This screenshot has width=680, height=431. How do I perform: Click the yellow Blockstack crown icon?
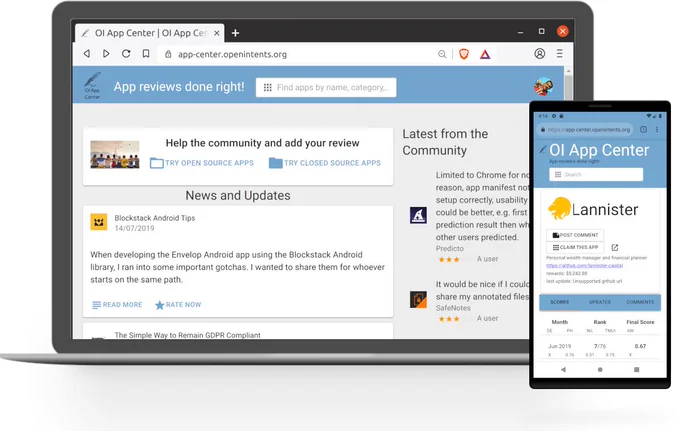pos(99,222)
